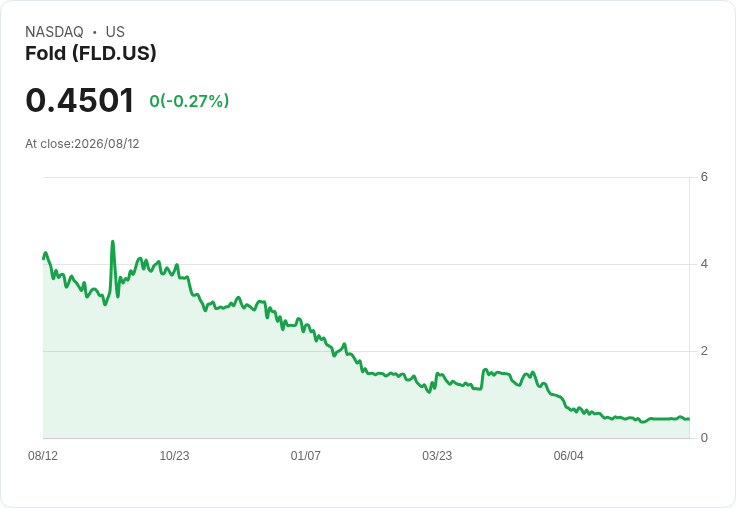Click the y-axis label 4
The height and width of the screenshot is (508, 736).
coord(704,264)
